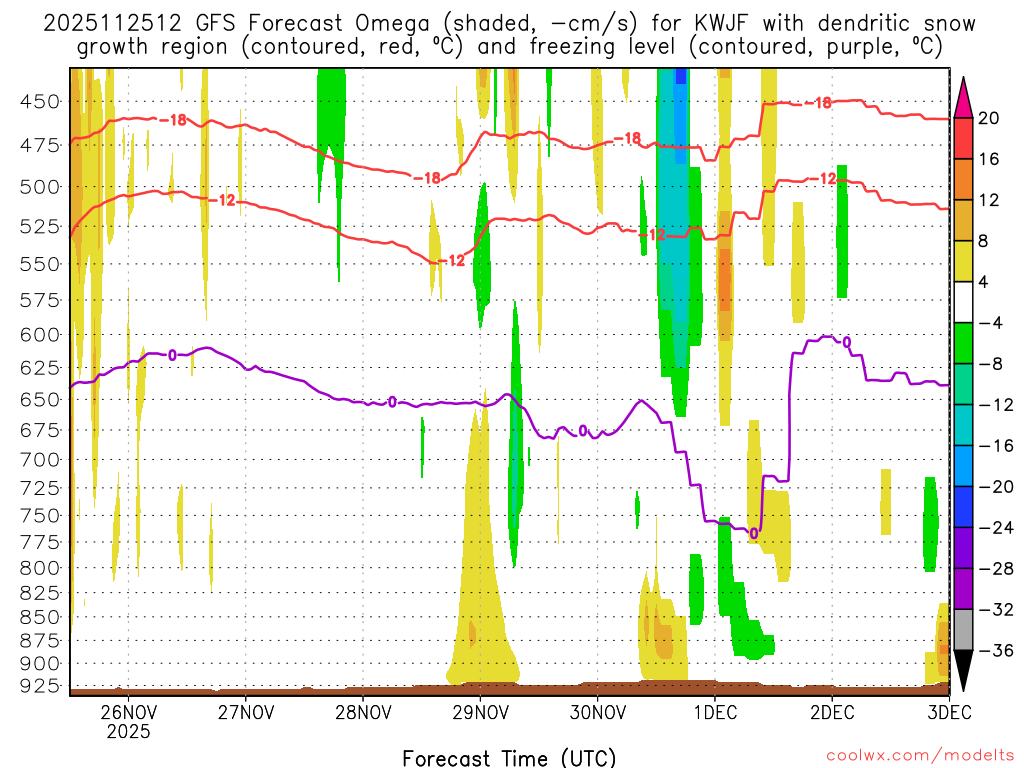
Task: Click the 475 pressure level label
Action: point(40,145)
